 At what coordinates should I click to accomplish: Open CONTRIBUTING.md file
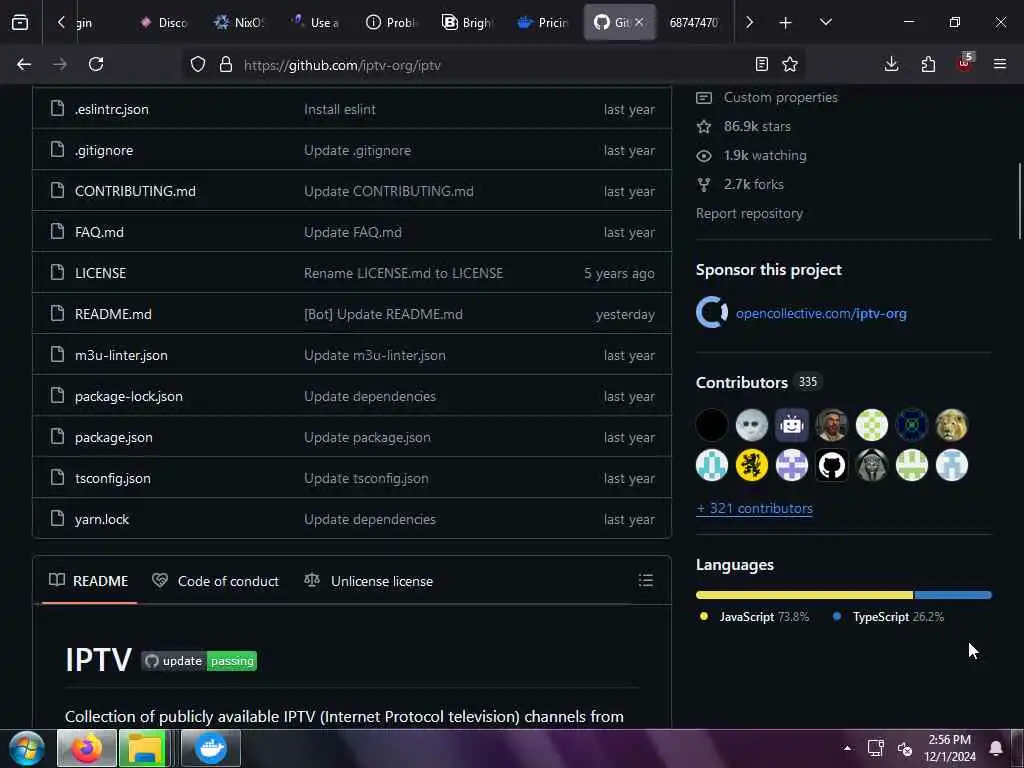pyautogui.click(x=135, y=191)
